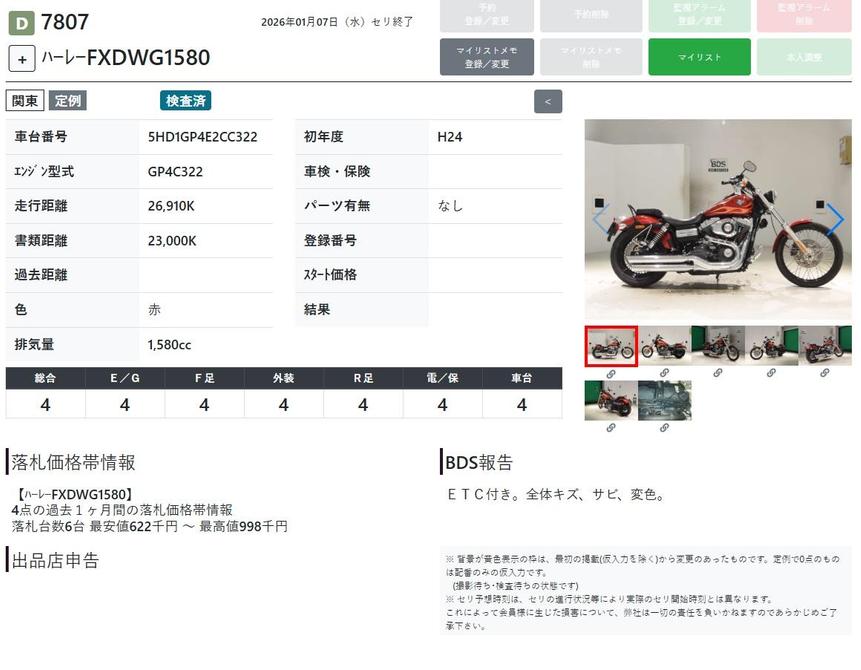Open the green マイリスト button

pyautogui.click(x=699, y=57)
